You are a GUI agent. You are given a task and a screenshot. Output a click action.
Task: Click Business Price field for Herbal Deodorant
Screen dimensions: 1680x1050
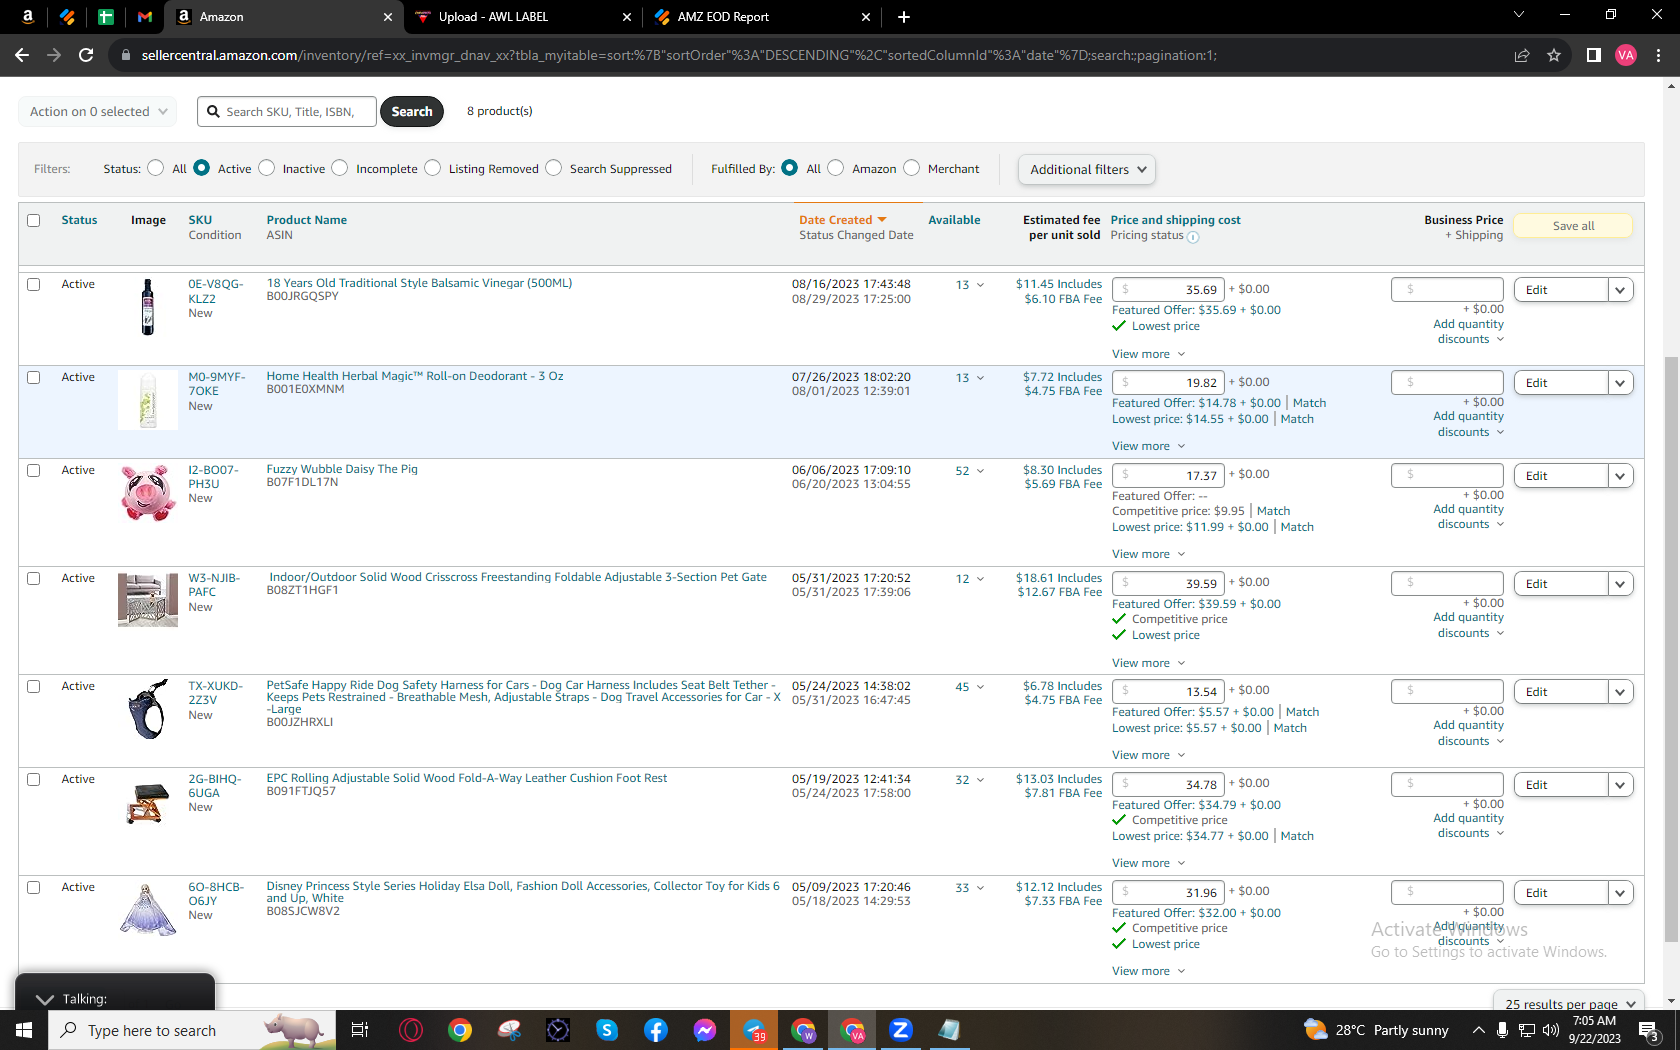coord(1447,383)
